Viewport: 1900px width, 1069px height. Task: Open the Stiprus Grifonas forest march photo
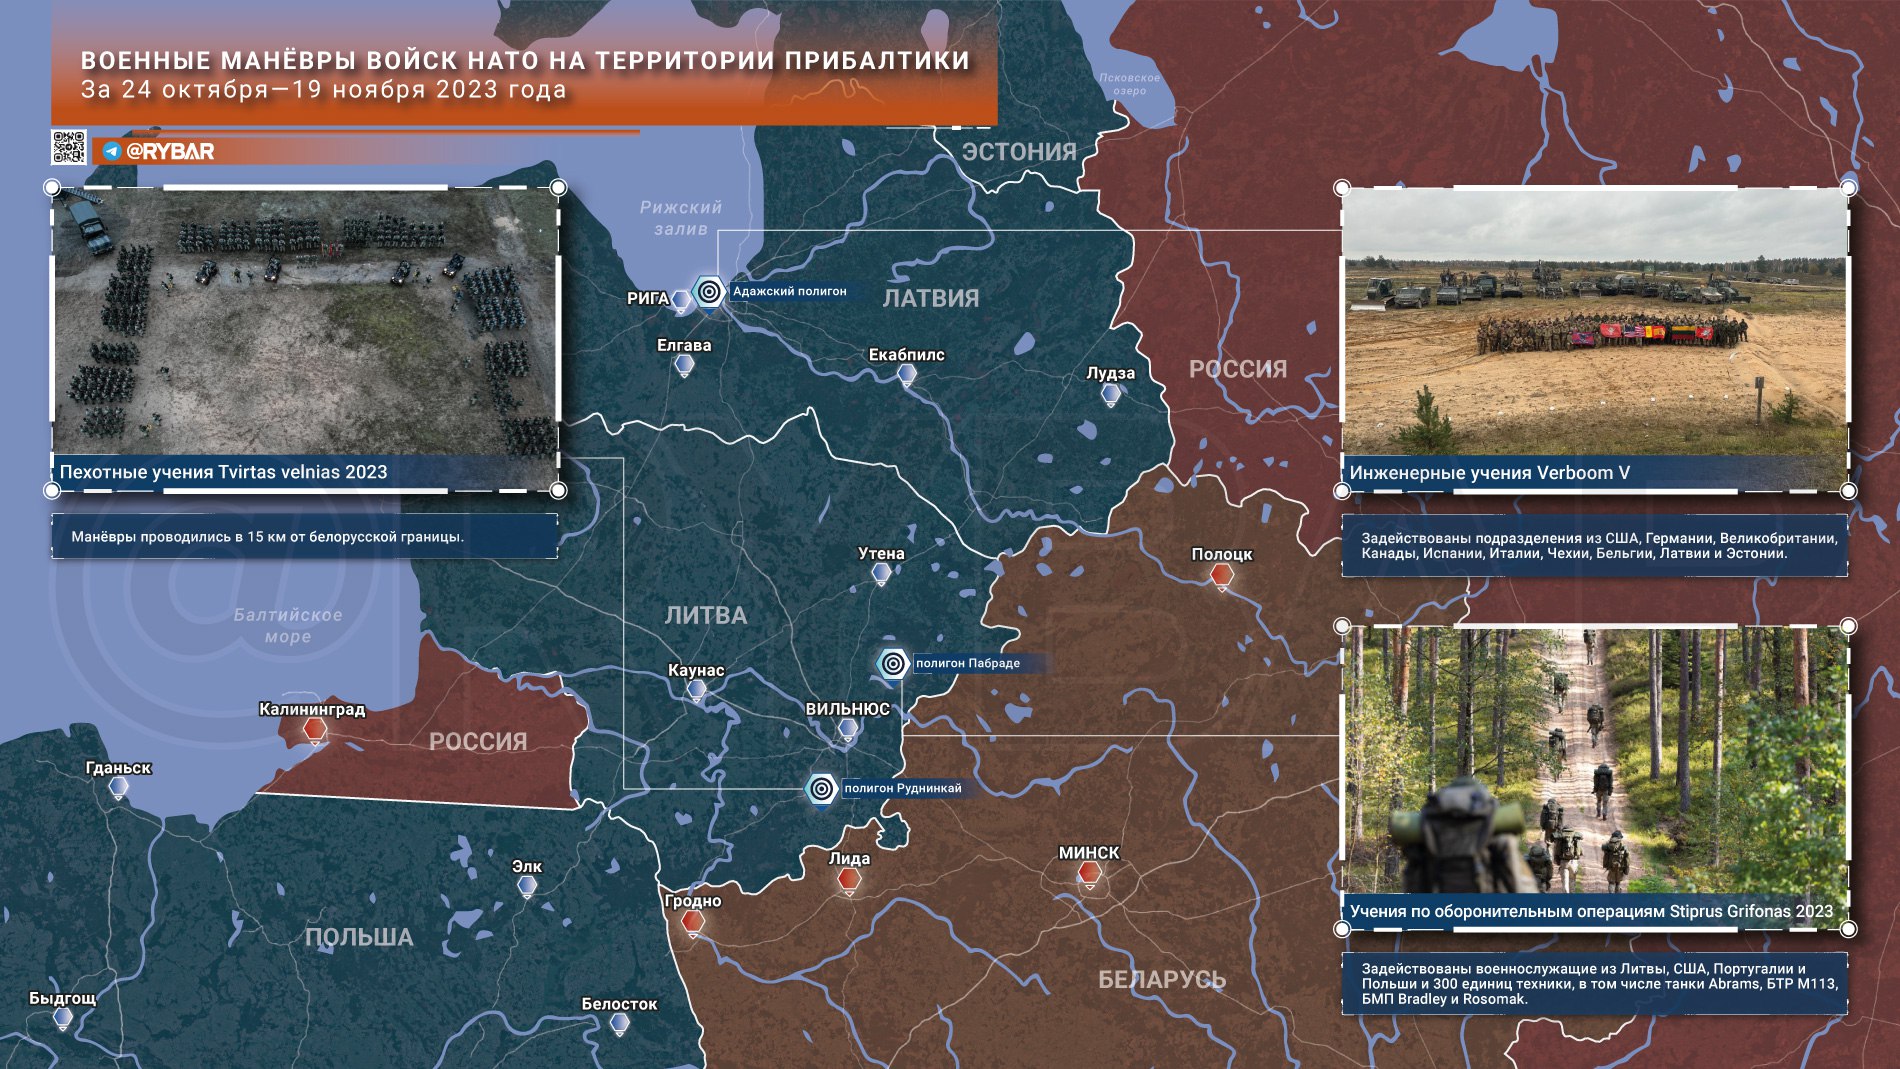[x=1594, y=760]
